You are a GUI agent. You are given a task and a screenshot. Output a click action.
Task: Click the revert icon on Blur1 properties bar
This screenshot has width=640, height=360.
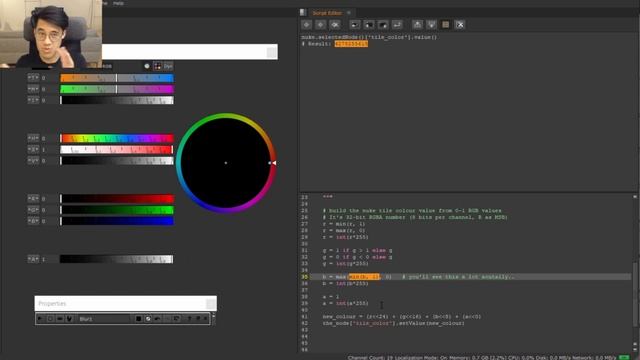pyautogui.click(x=176, y=319)
